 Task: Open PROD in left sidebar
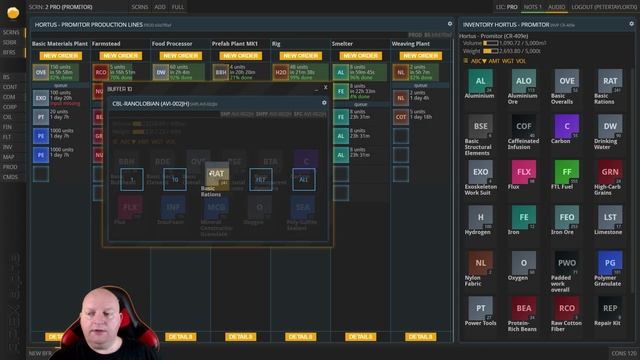[10, 167]
